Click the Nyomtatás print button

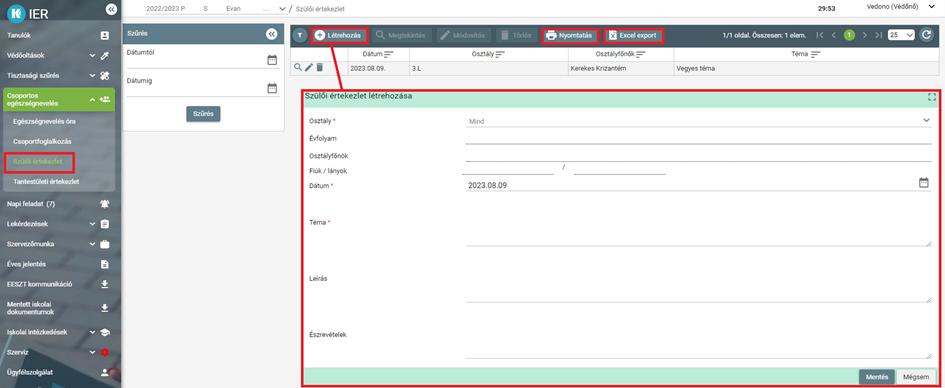570,36
